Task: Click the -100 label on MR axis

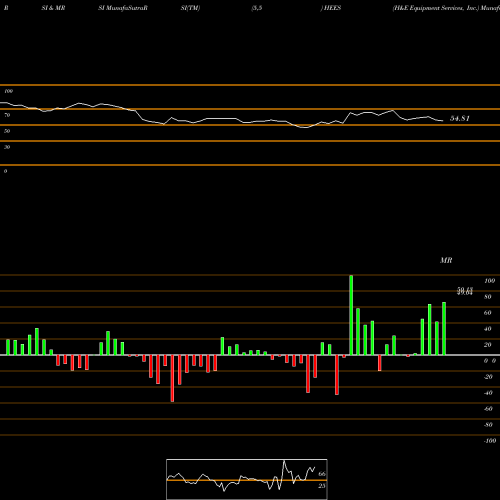Action: pyautogui.click(x=490, y=441)
